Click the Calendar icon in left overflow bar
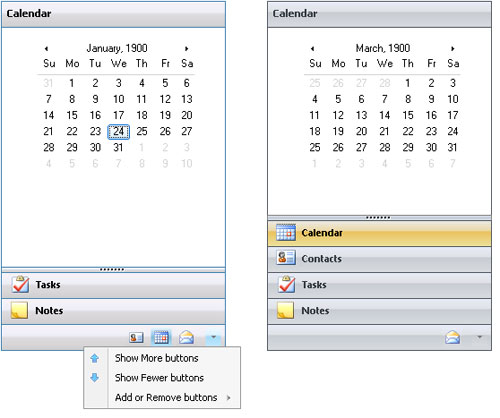500x418 pixels. click(x=161, y=337)
